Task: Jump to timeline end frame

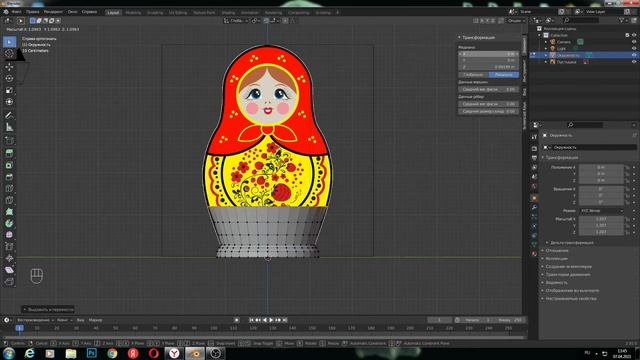Action: click(x=285, y=320)
